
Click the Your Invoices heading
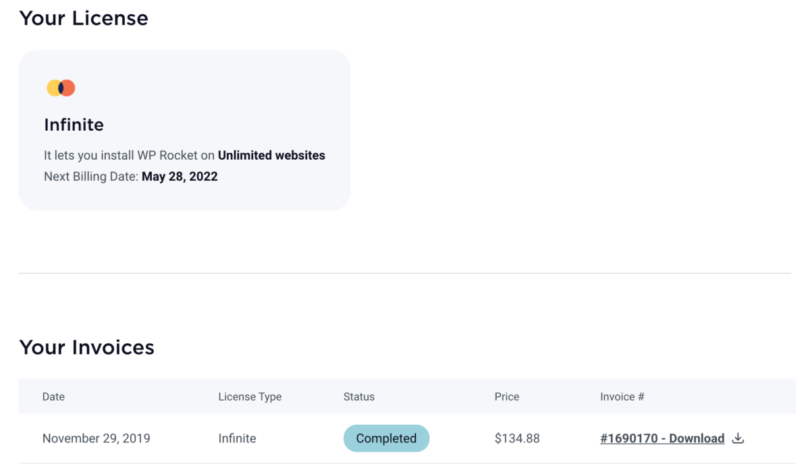pyautogui.click(x=87, y=347)
